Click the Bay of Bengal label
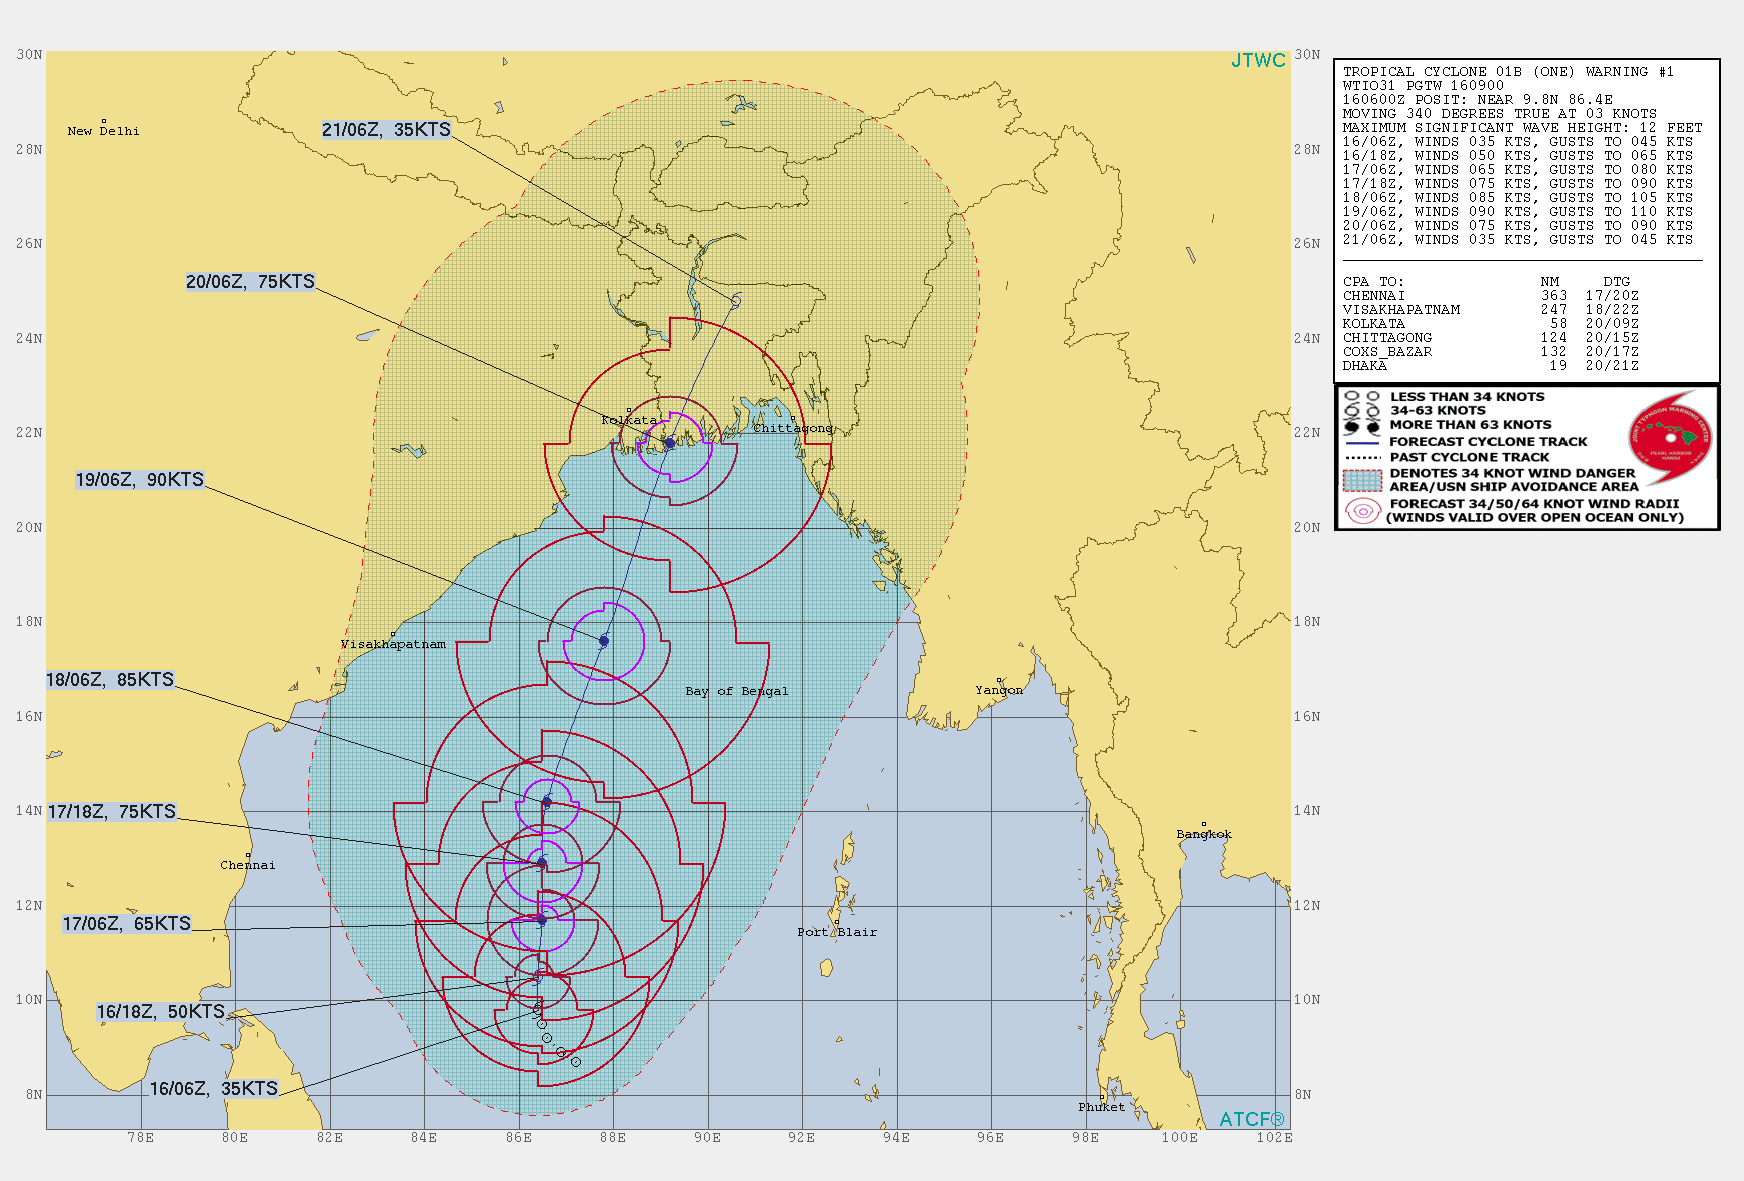1744x1181 pixels. 737,691
